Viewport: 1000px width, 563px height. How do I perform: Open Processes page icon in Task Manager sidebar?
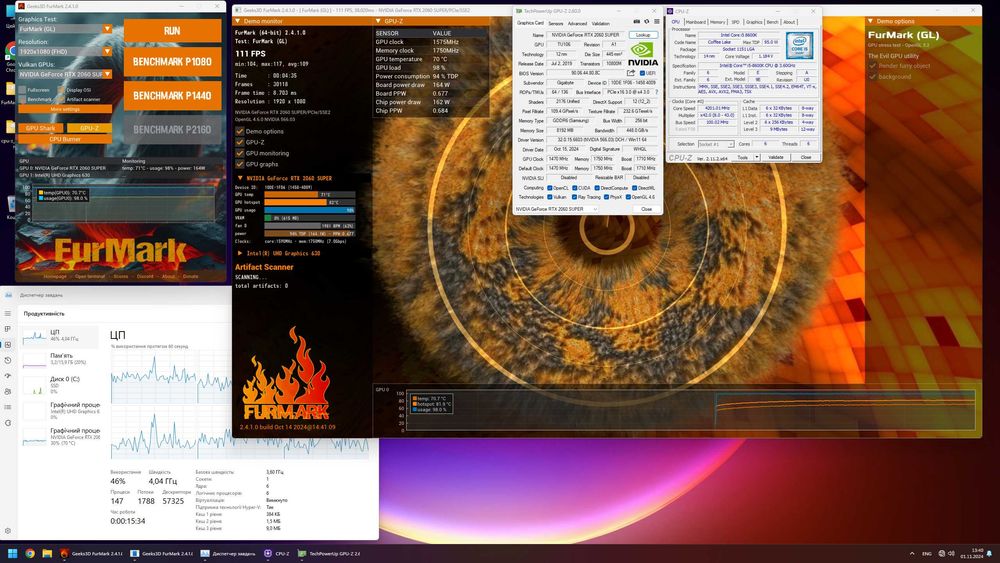tap(8, 329)
